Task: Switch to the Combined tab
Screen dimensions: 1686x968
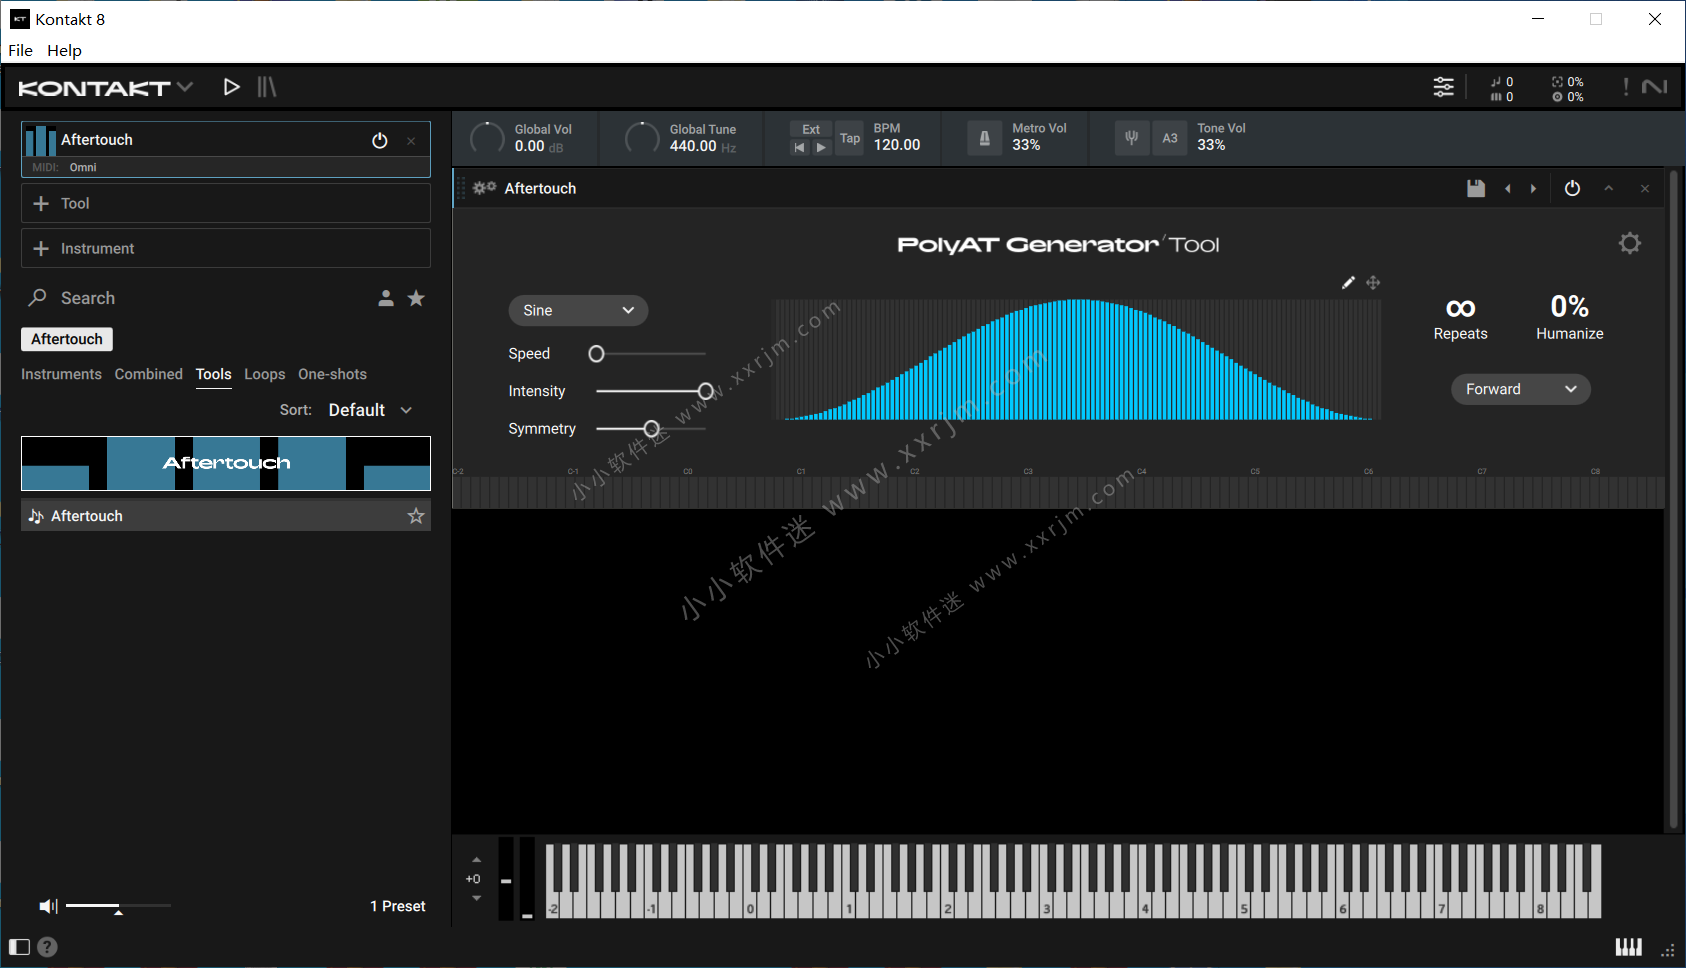Action: [149, 374]
